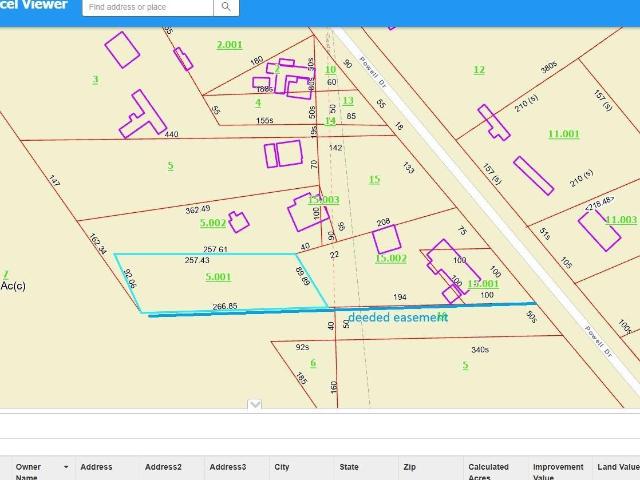Select parcel label 5.001
Image resolution: width=640 pixels, height=480 pixels.
tap(218, 277)
